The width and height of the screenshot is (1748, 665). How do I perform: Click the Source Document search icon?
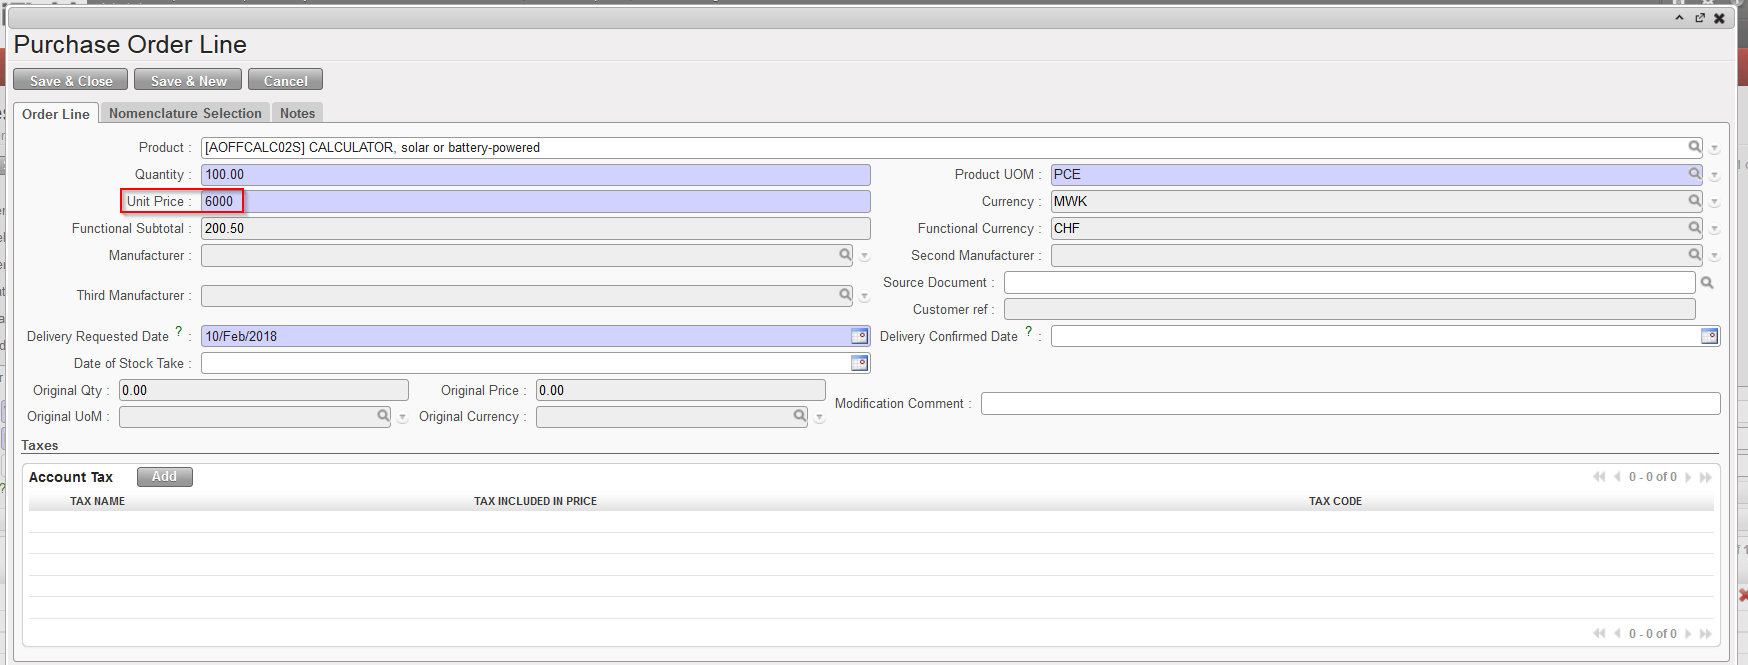pos(1707,283)
